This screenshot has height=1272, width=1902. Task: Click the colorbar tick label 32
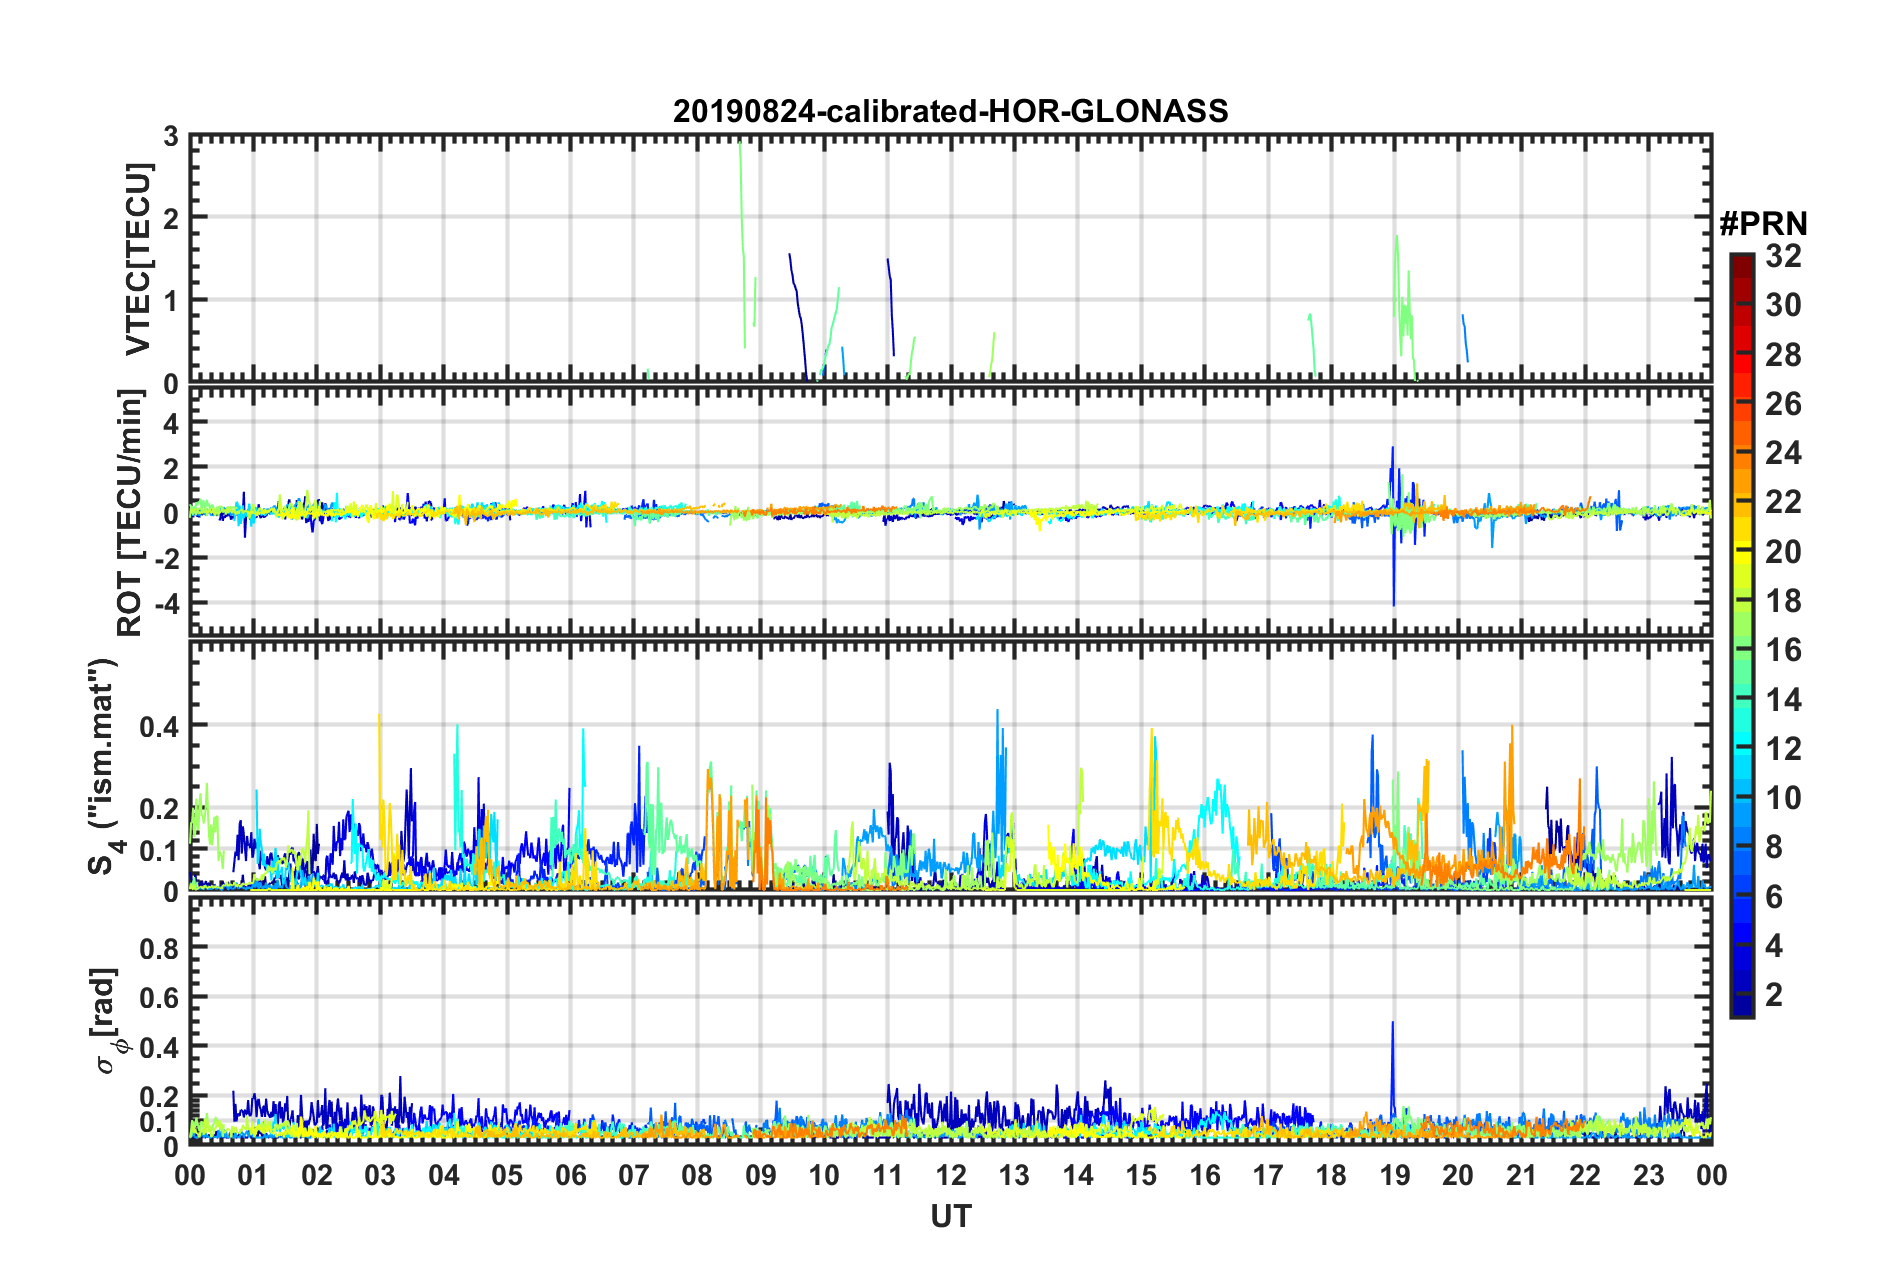point(1783,256)
